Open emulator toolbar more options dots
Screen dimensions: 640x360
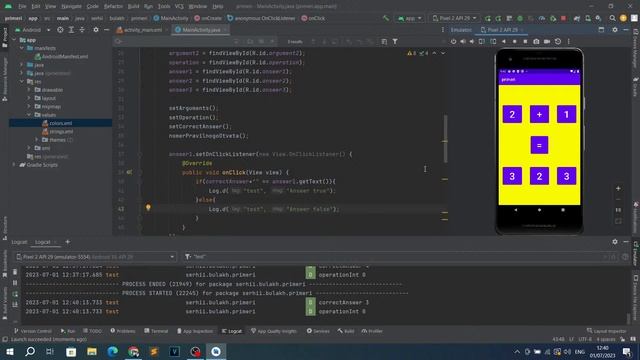(569, 42)
